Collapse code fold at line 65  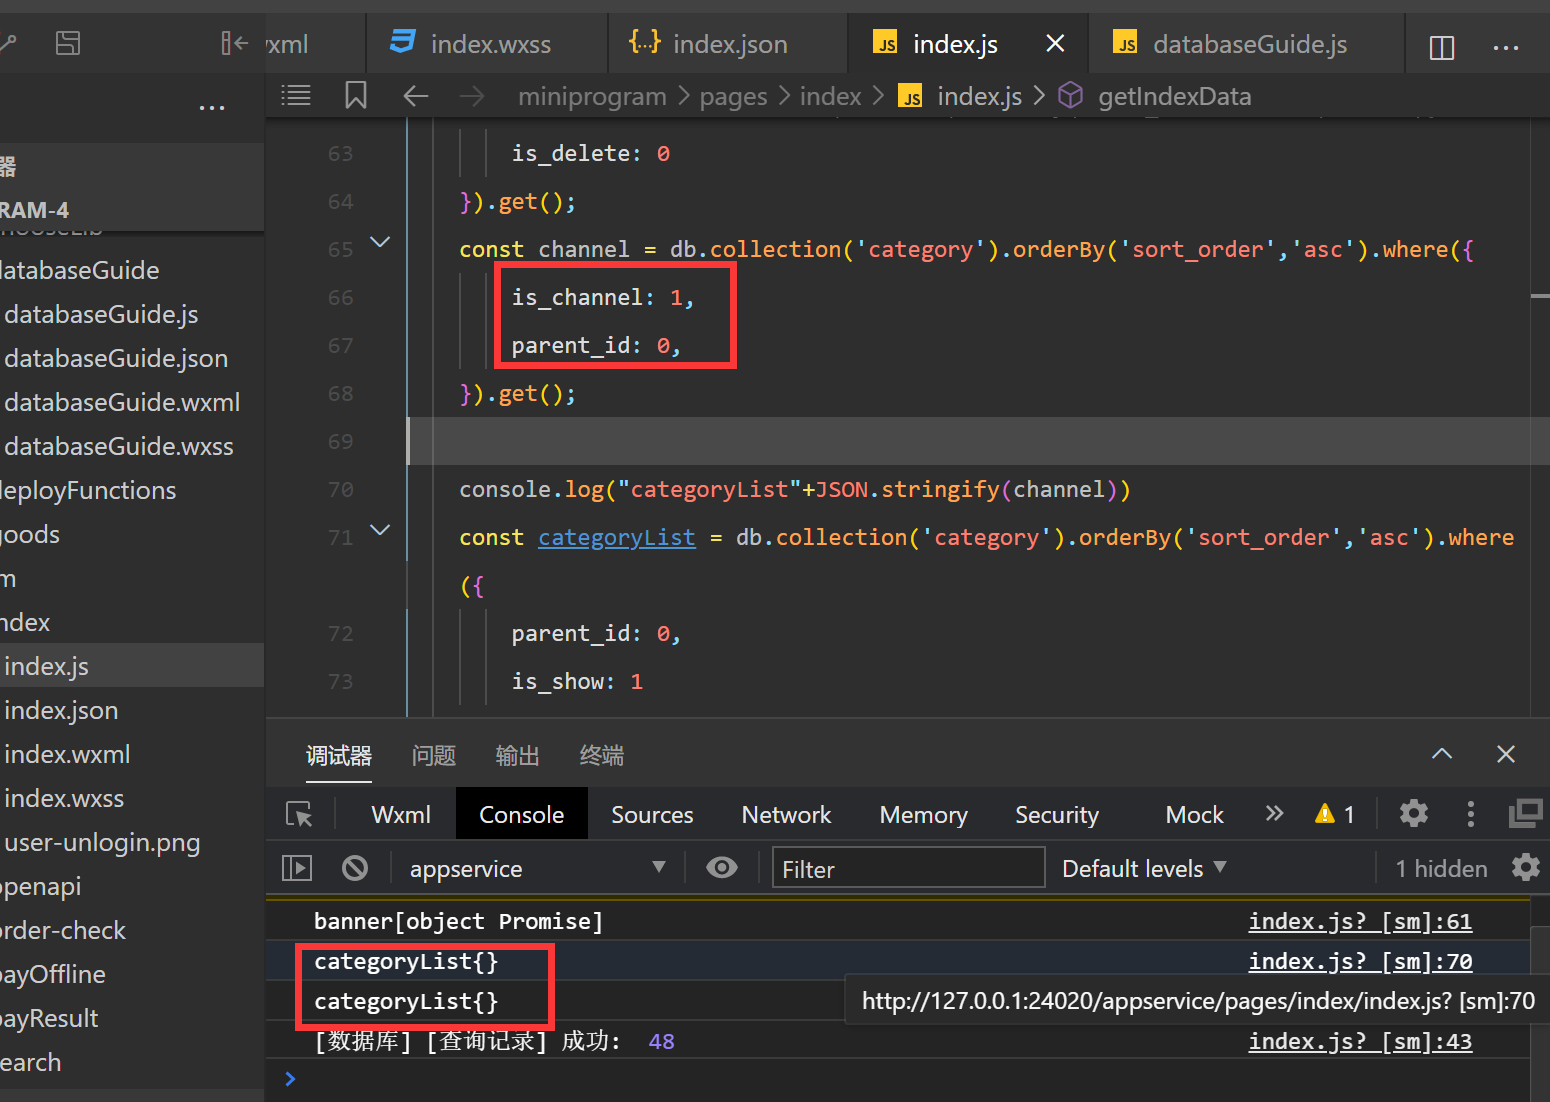coord(380,242)
